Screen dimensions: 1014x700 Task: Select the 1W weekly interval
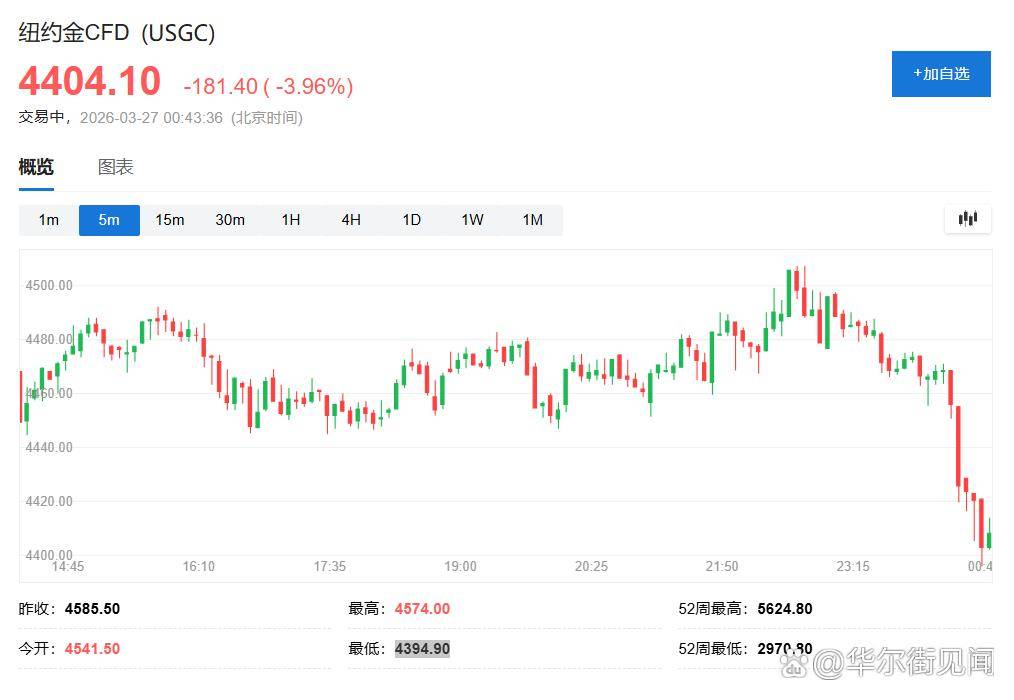tap(472, 220)
